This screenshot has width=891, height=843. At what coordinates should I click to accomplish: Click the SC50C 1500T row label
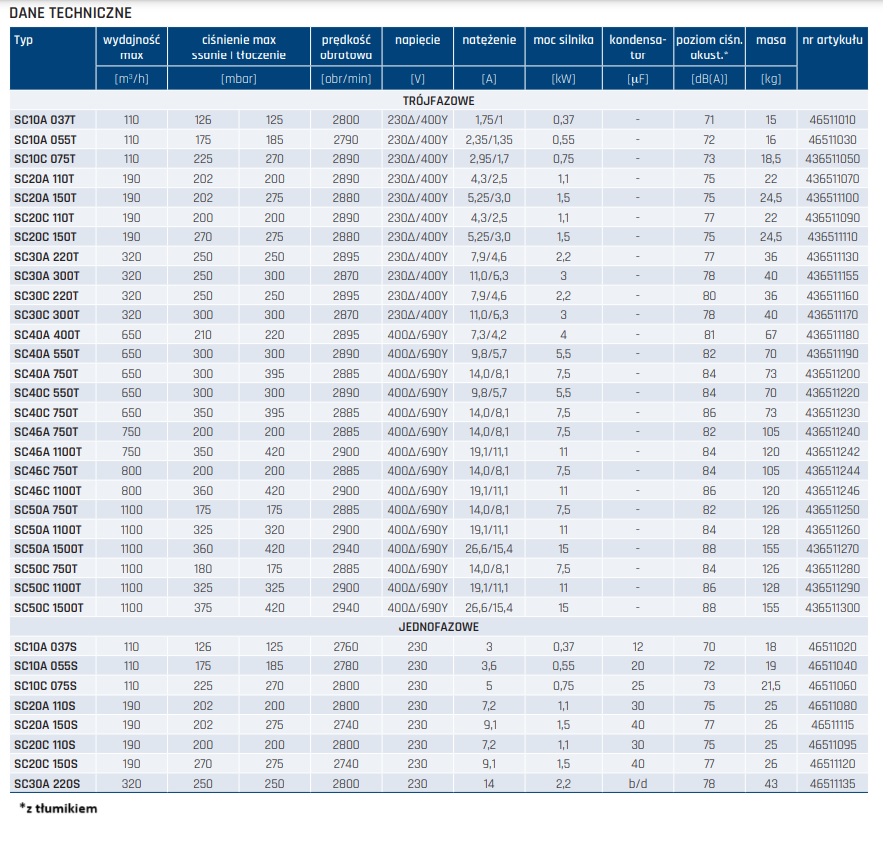49,608
